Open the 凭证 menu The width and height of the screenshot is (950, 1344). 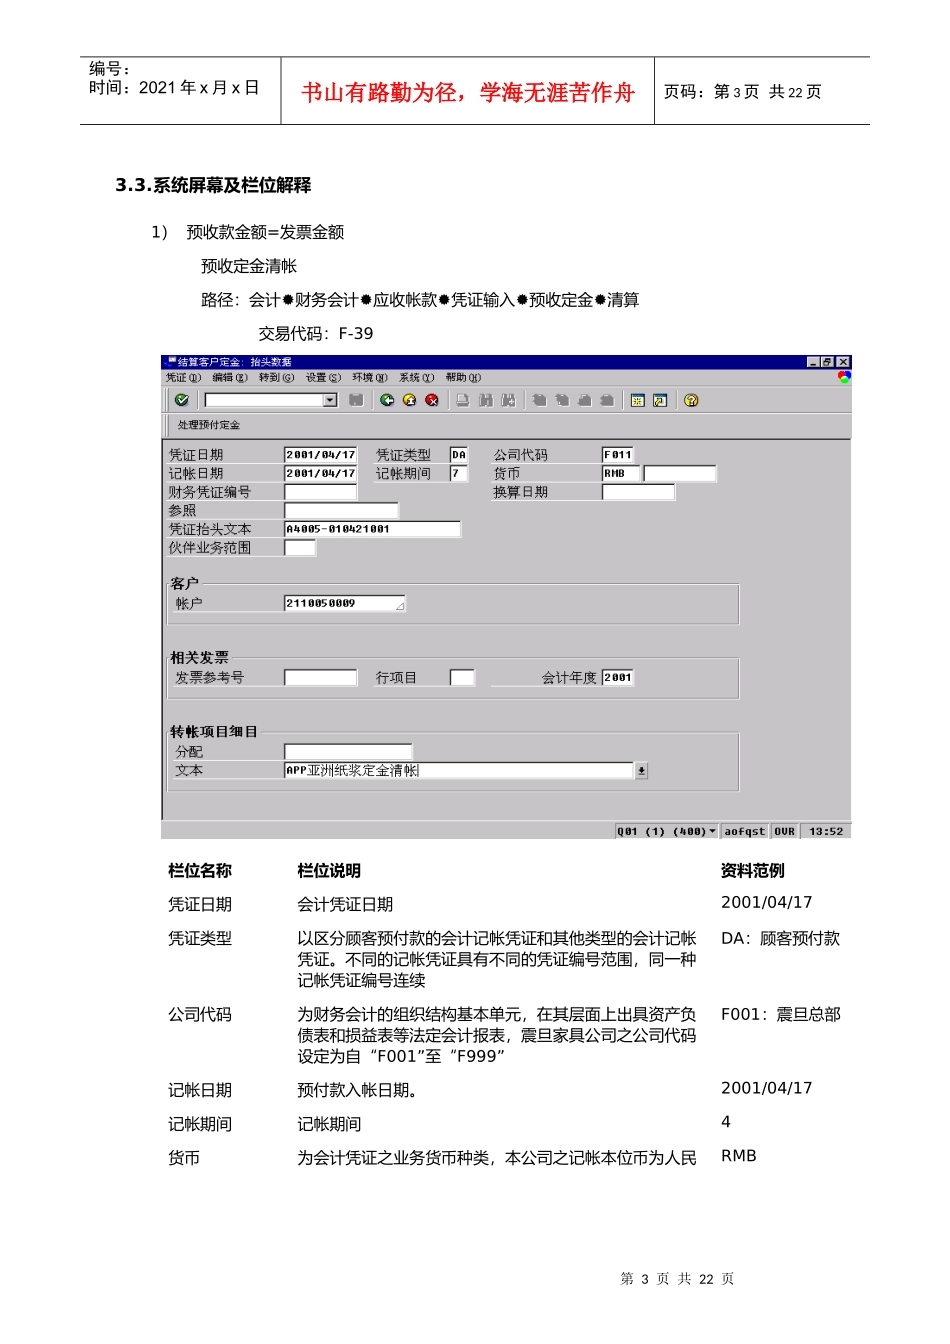pos(183,378)
